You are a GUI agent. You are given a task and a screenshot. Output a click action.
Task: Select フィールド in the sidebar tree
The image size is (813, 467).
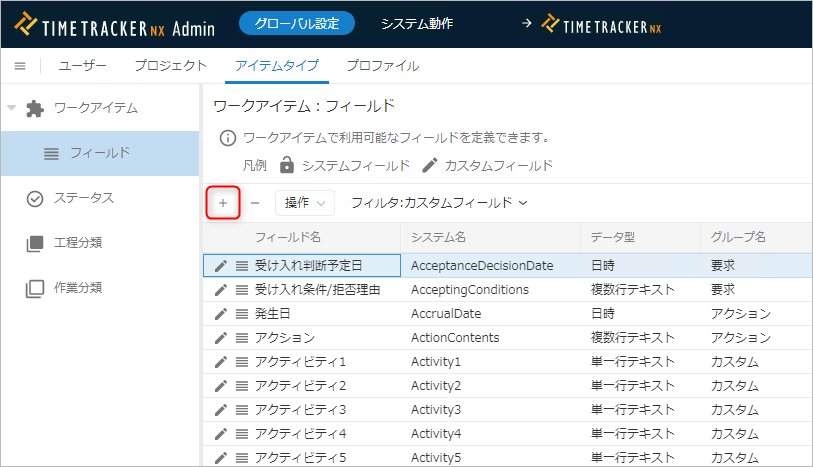100,153
